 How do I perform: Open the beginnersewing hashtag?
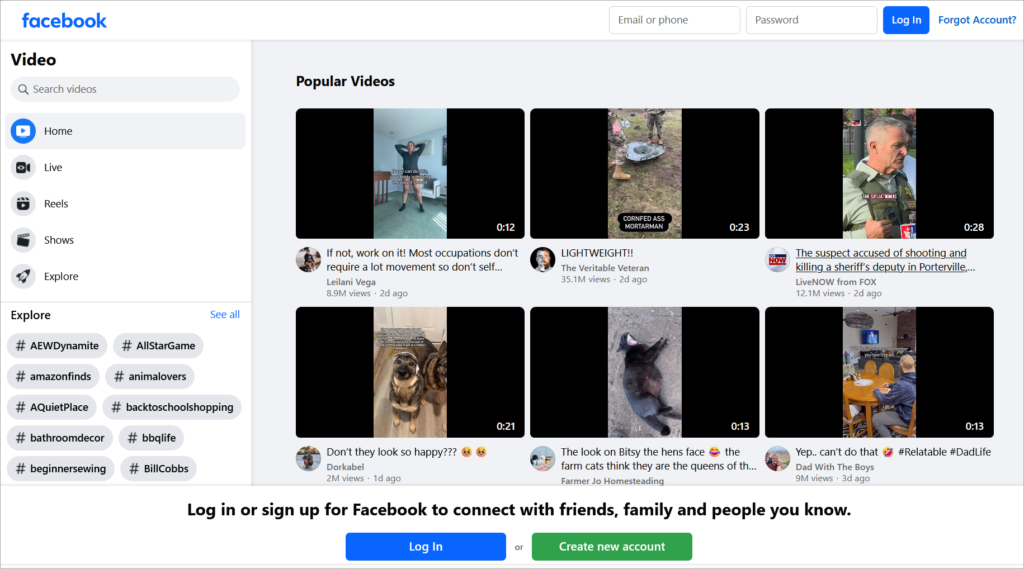click(61, 468)
